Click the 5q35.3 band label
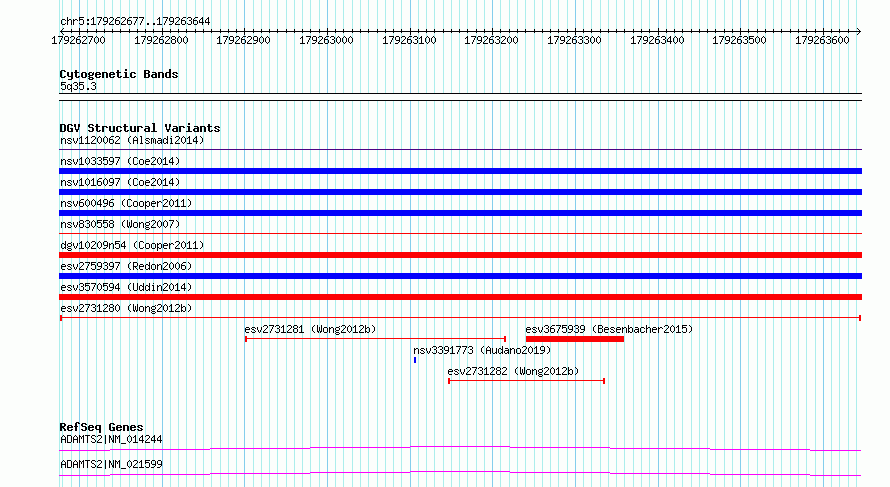 point(78,86)
